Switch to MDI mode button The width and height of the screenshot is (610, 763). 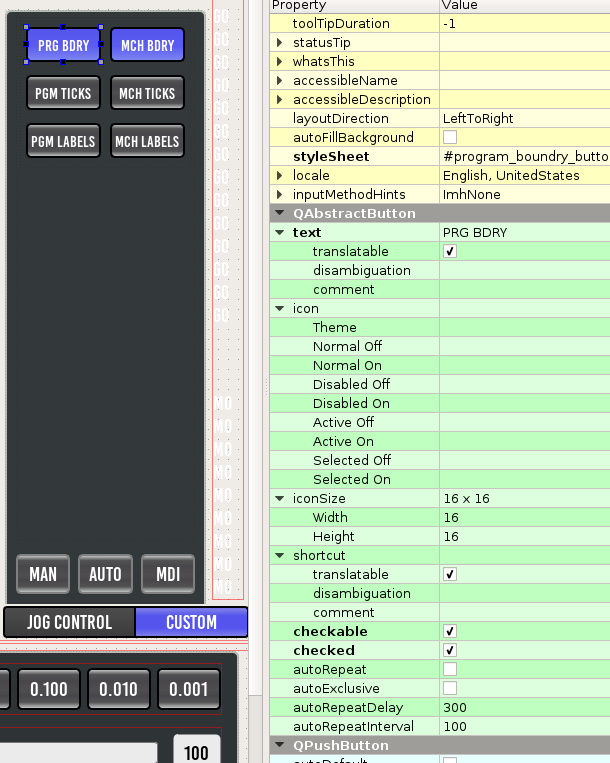[168, 574]
